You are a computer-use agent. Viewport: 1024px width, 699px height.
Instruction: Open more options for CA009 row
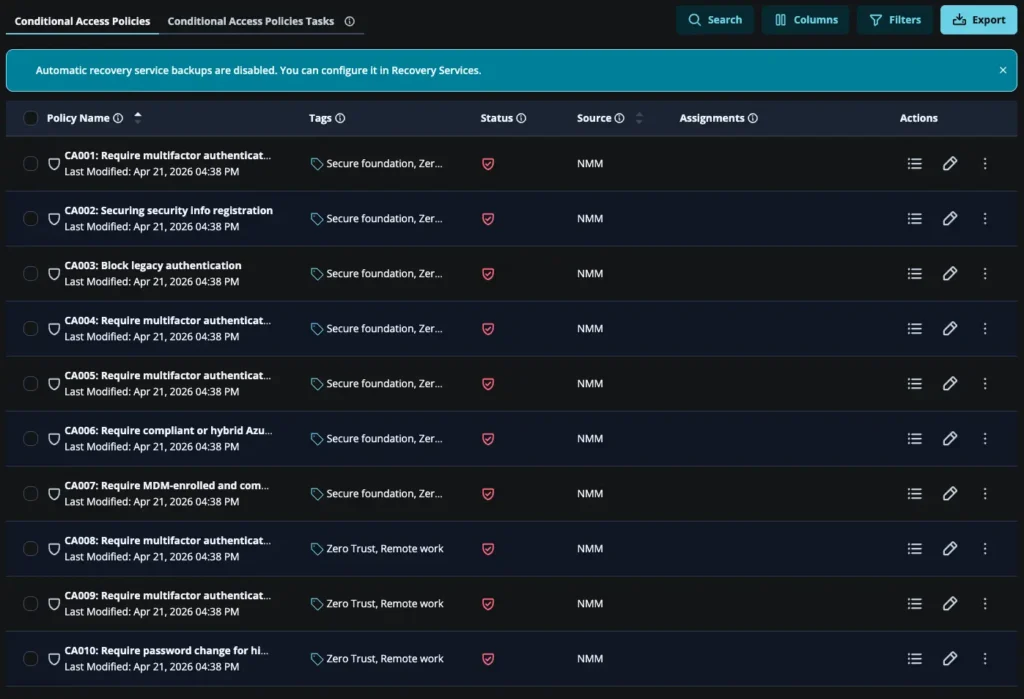tap(985, 604)
